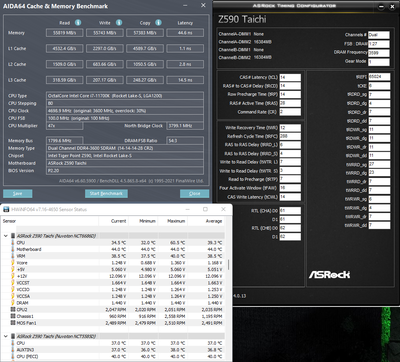
Task: Collapse the second Nuvoton sensor group
Action: pyautogui.click(x=6, y=336)
